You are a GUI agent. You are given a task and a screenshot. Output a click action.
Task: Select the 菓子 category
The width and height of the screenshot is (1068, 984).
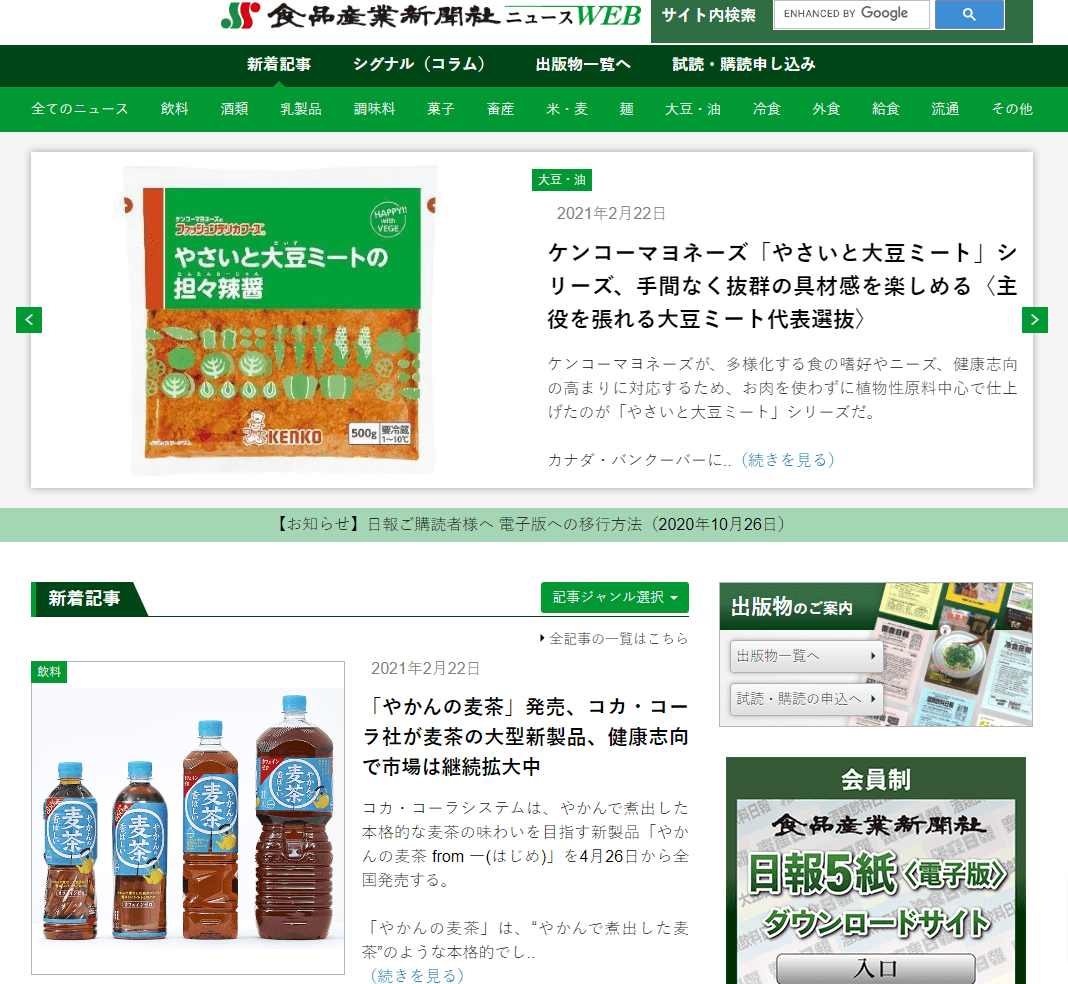tap(441, 109)
